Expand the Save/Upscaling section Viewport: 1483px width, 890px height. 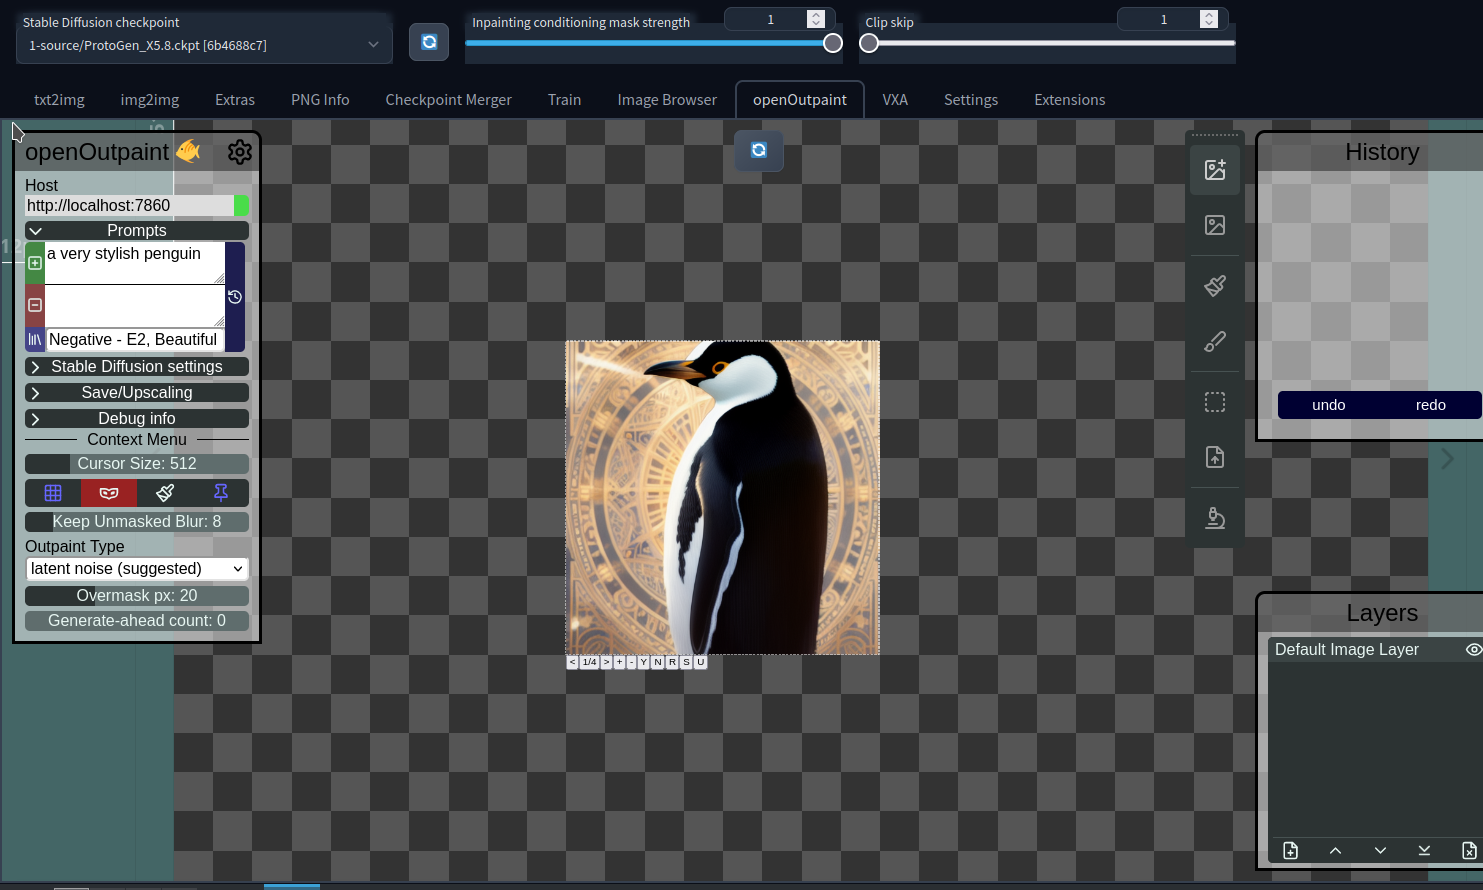pyautogui.click(x=137, y=392)
